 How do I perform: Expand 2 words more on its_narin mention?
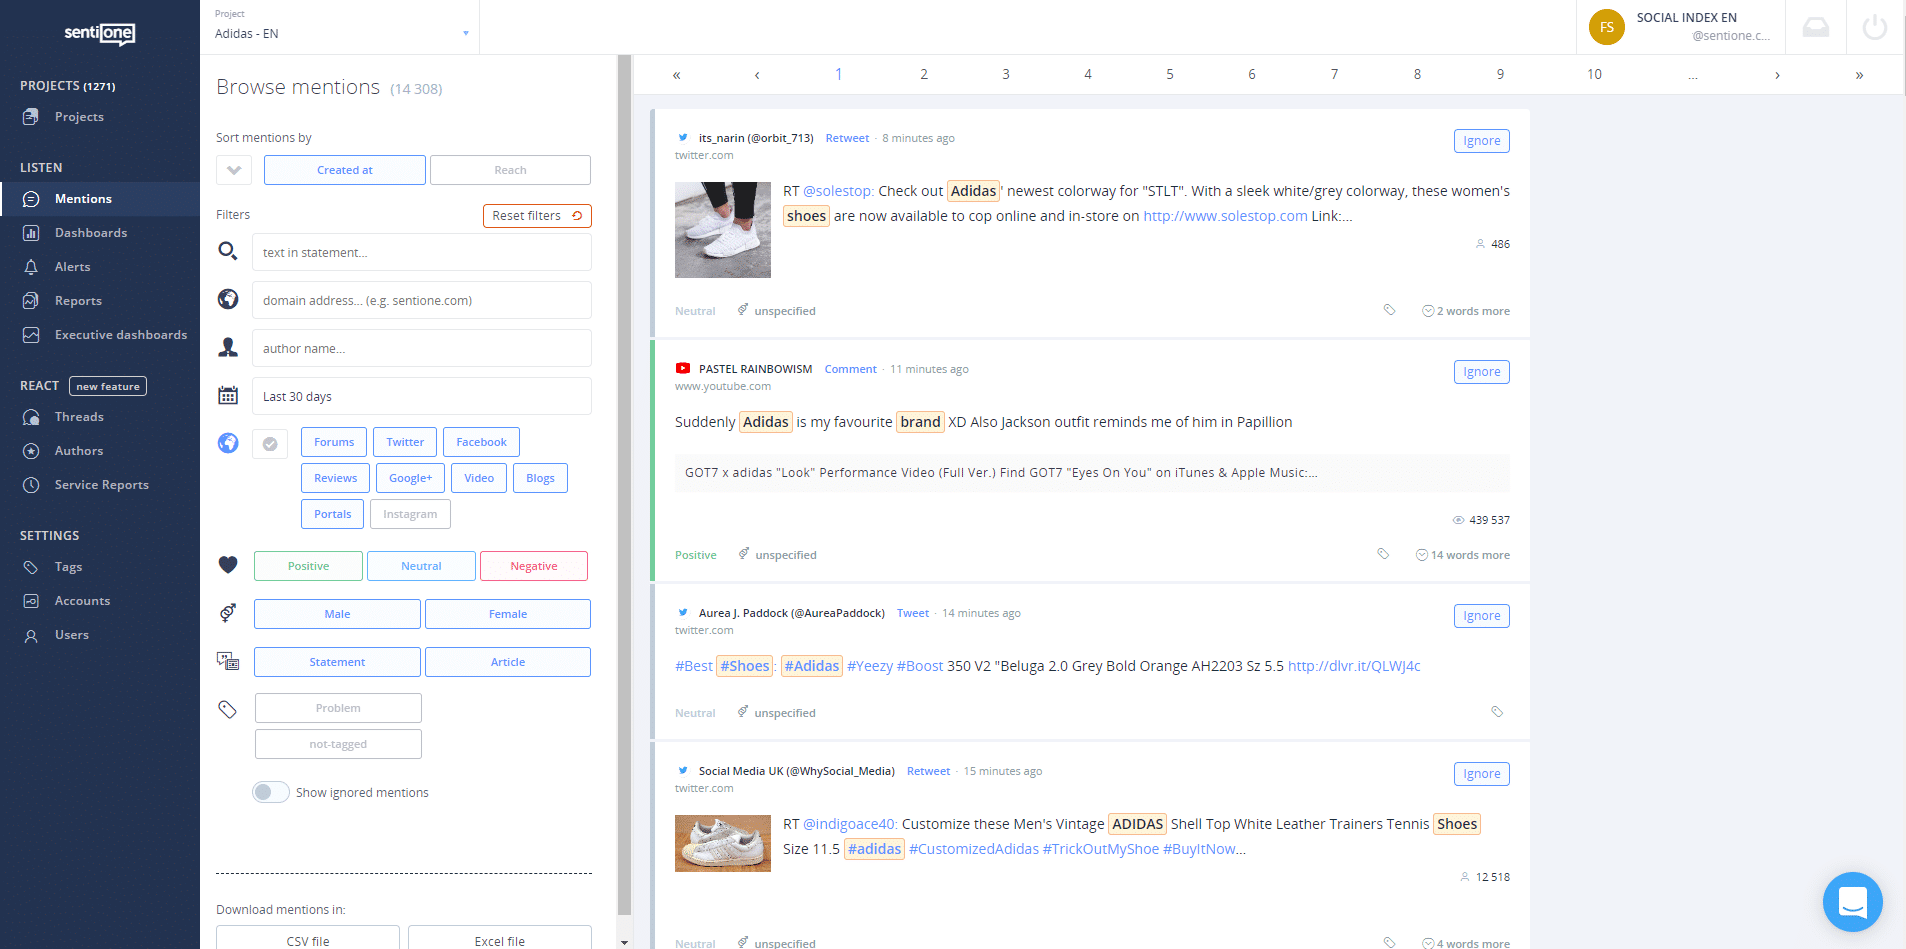coord(1466,311)
